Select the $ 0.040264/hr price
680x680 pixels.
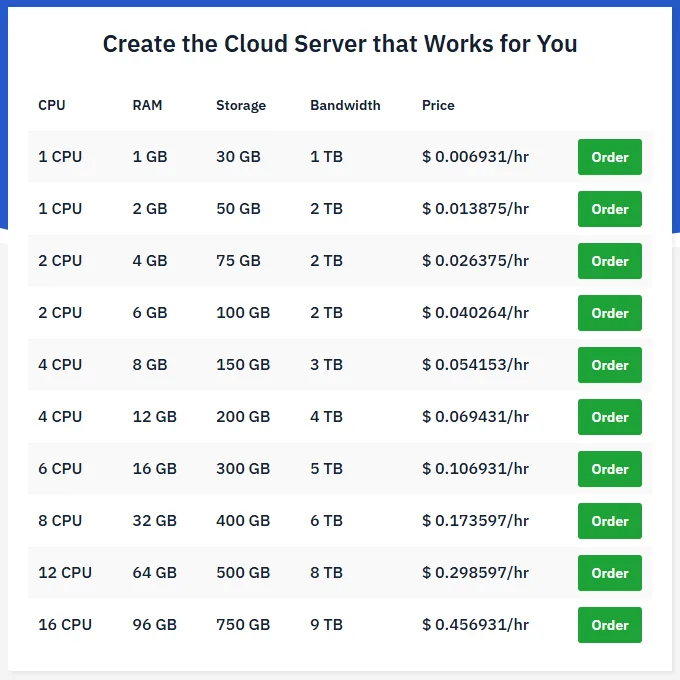pos(475,313)
